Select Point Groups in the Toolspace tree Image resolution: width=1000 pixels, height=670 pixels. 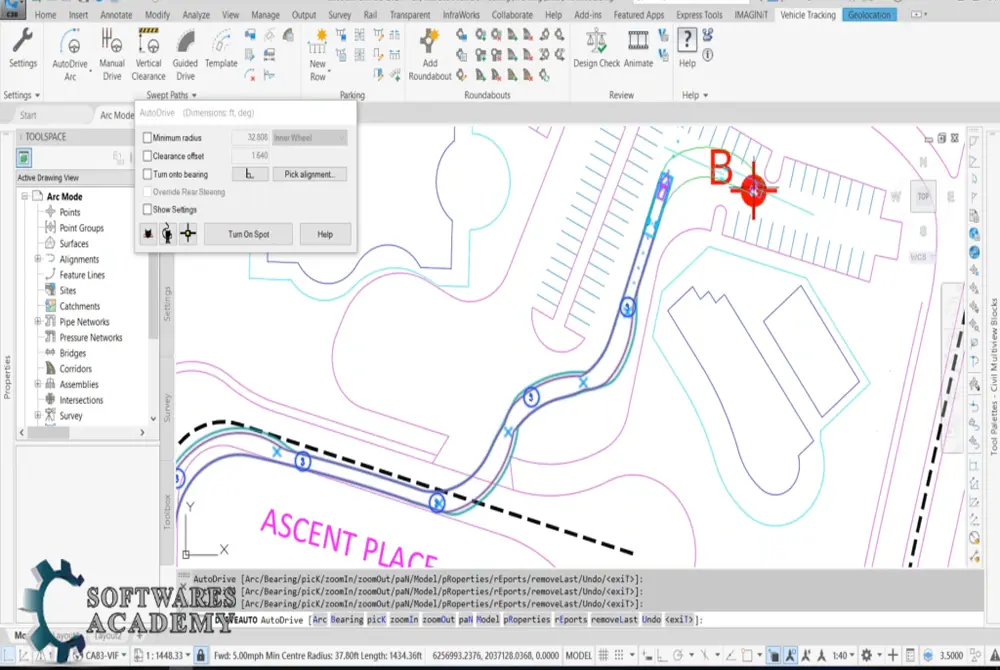(81, 228)
